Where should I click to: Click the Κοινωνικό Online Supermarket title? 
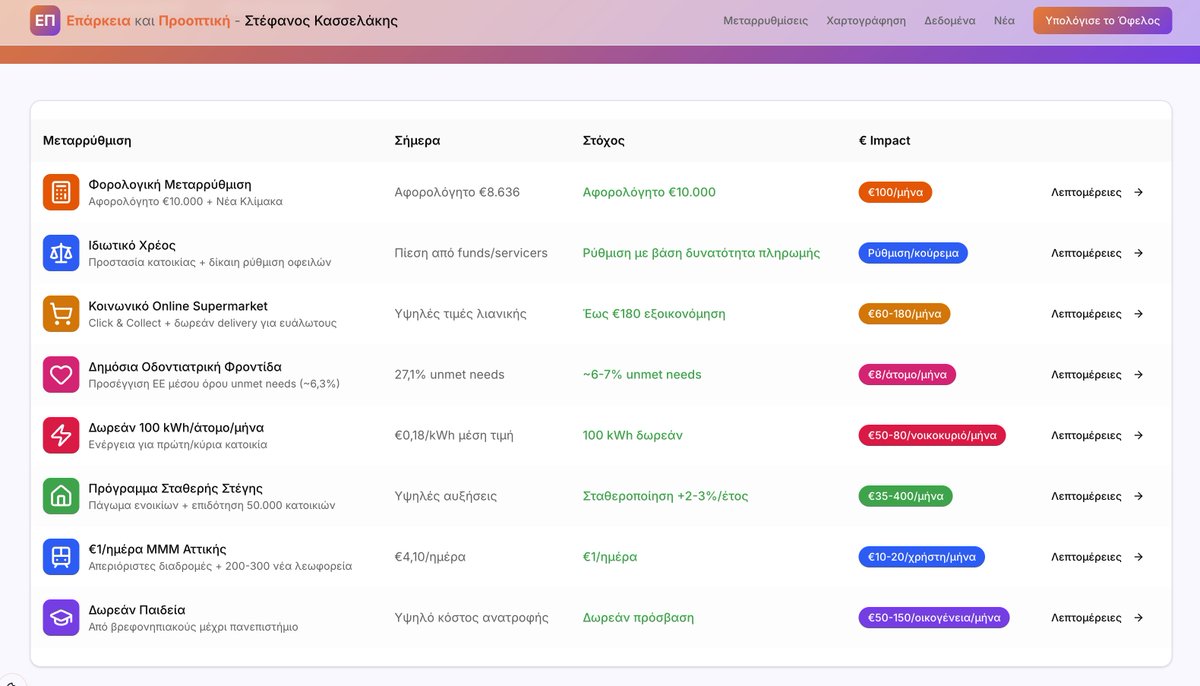coord(178,306)
